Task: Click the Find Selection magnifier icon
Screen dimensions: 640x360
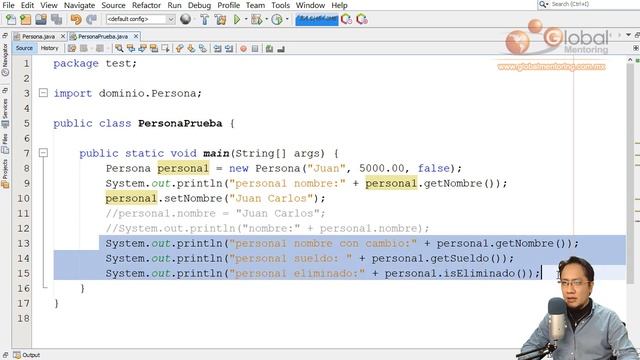Action: pos(119,49)
